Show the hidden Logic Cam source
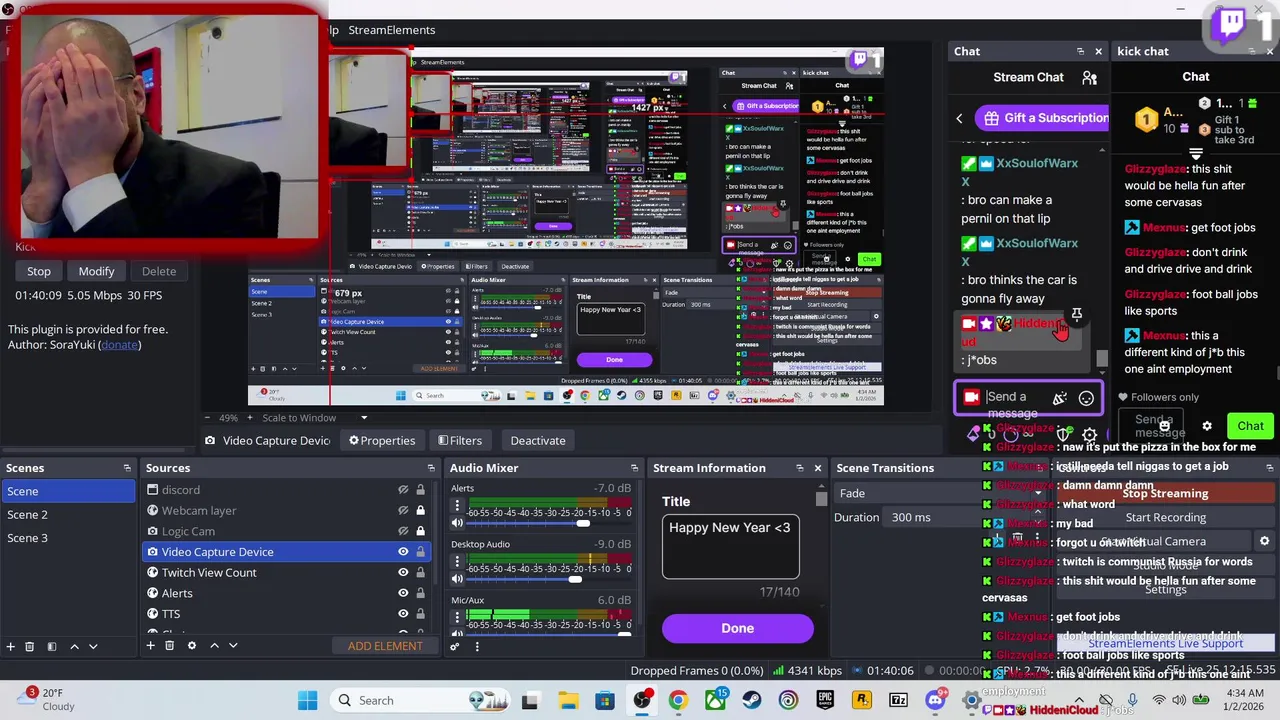This screenshot has height=720, width=1280. 403,531
